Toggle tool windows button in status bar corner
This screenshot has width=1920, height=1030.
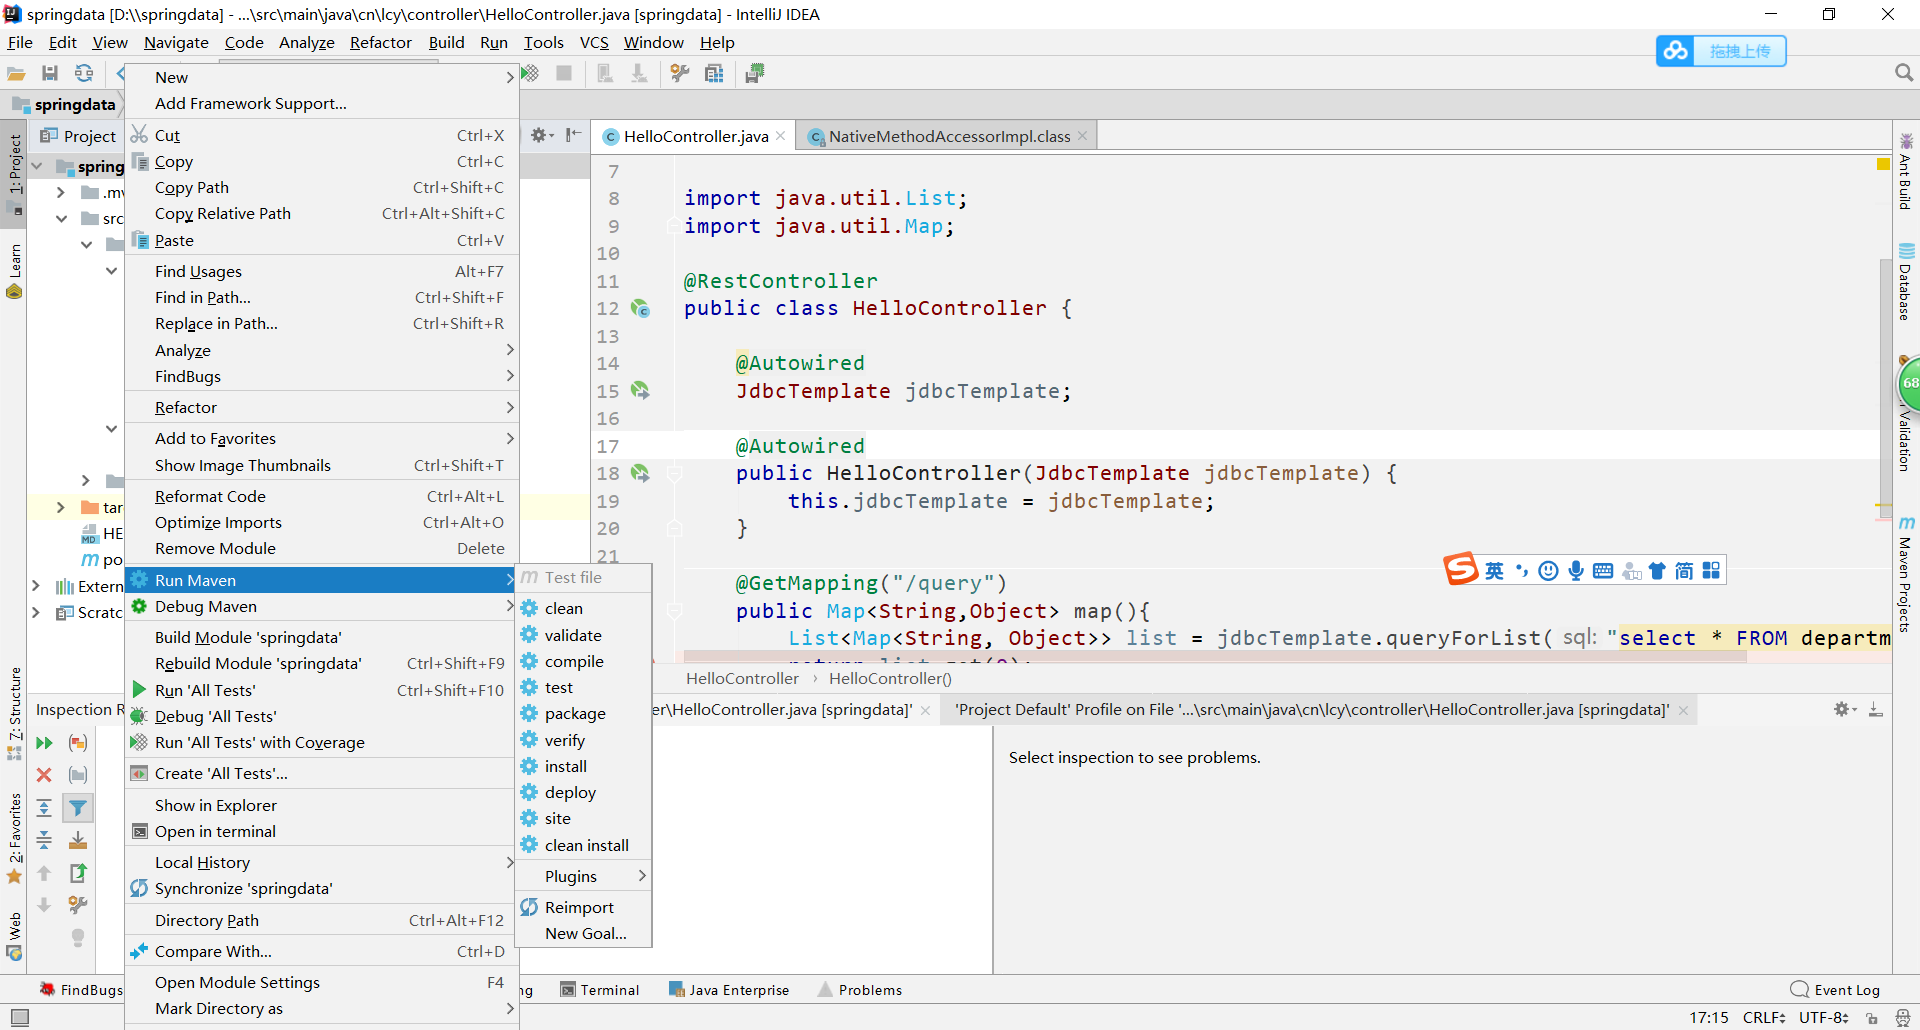pos(19,1017)
